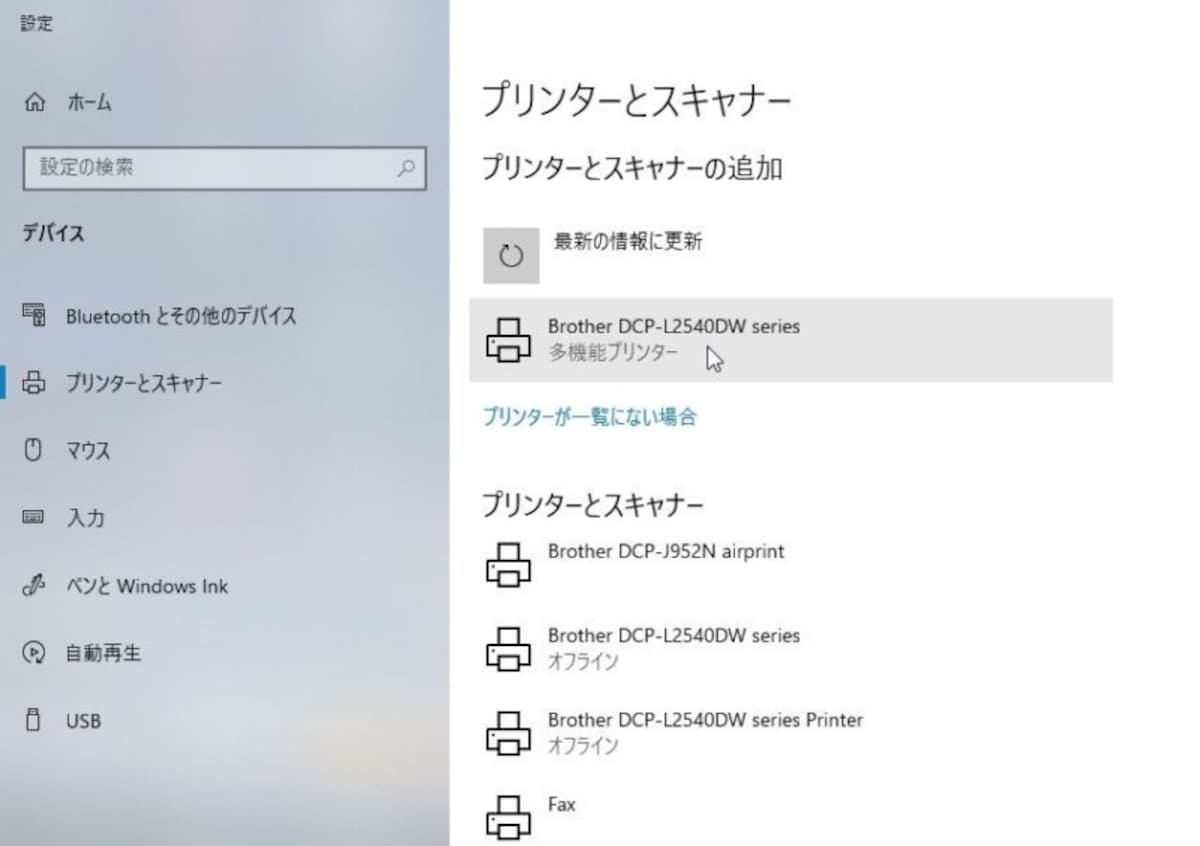Click the pen icon for Windows Ink
Image resolution: width=1200 pixels, height=846 pixels.
tap(34, 585)
